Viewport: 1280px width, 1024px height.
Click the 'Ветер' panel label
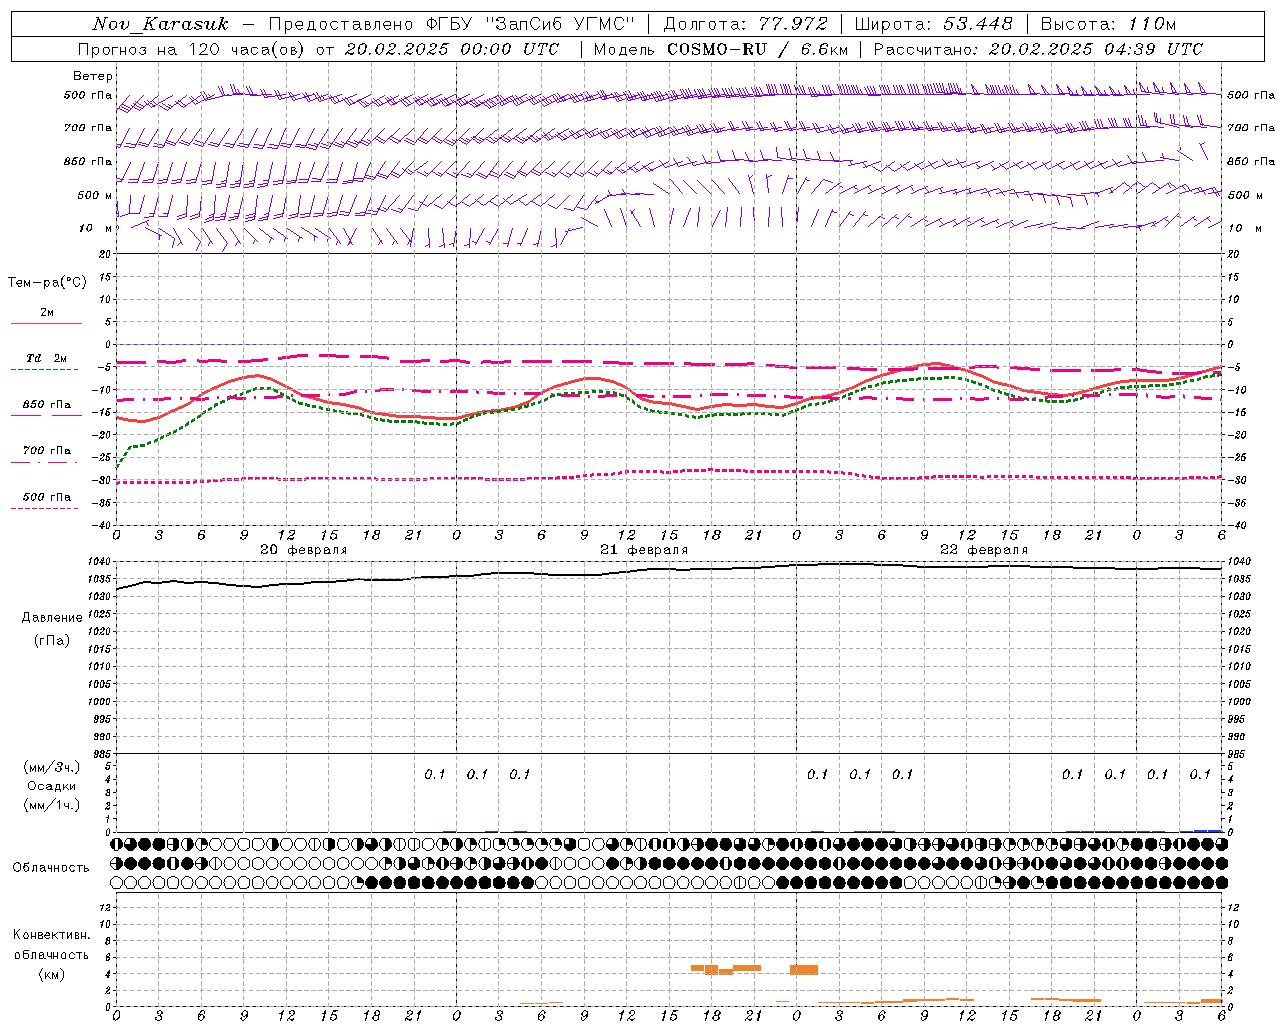pyautogui.click(x=93, y=76)
